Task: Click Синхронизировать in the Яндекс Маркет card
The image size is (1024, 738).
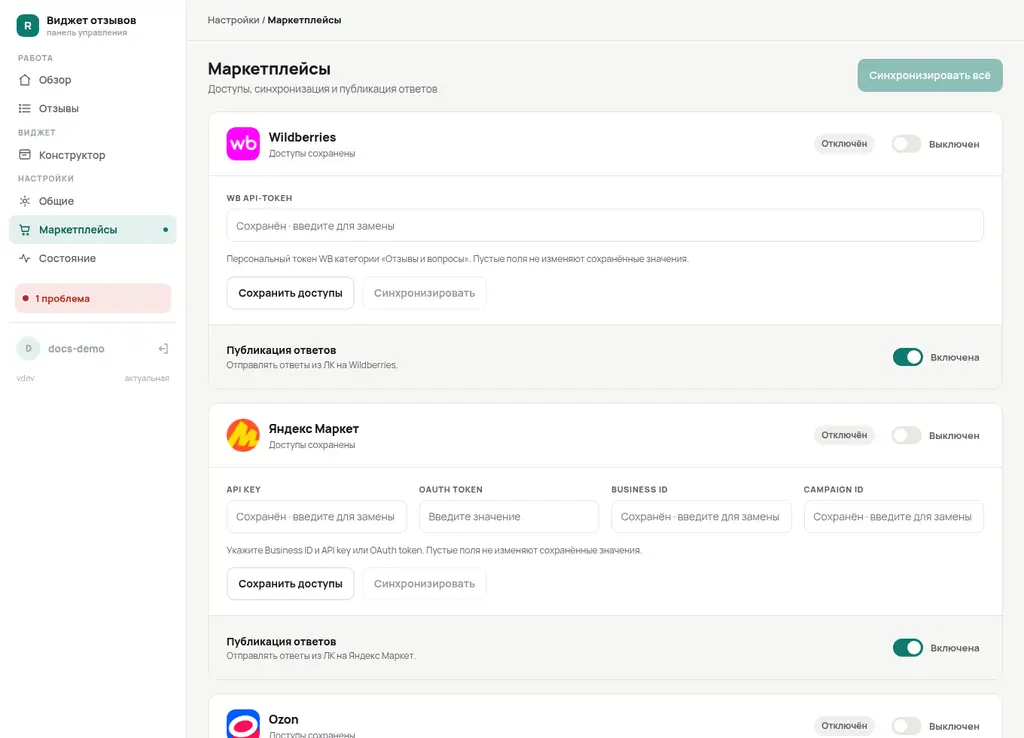Action: tap(424, 584)
